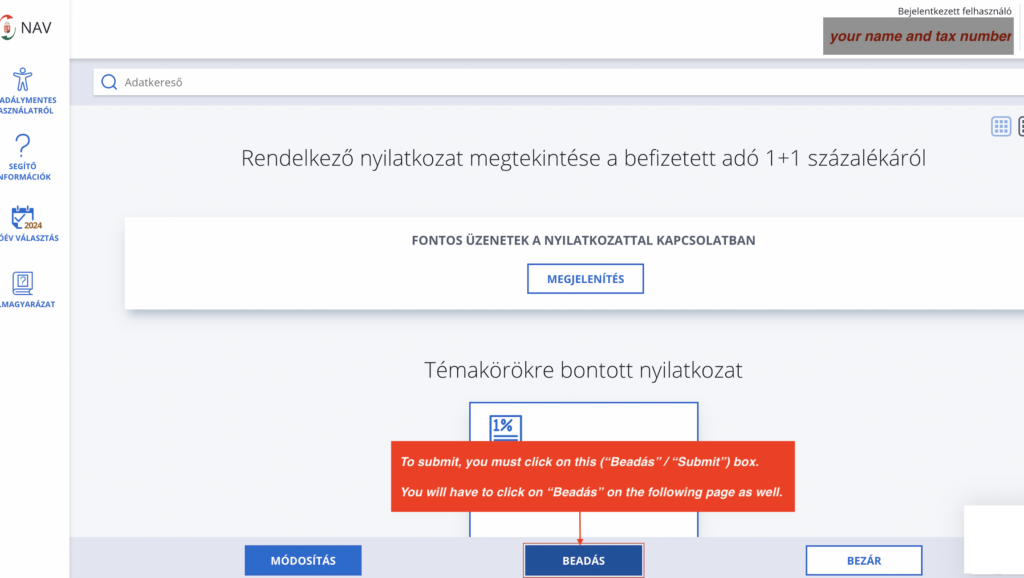Open the question mark help icon
1024x578 pixels.
[x=22, y=145]
